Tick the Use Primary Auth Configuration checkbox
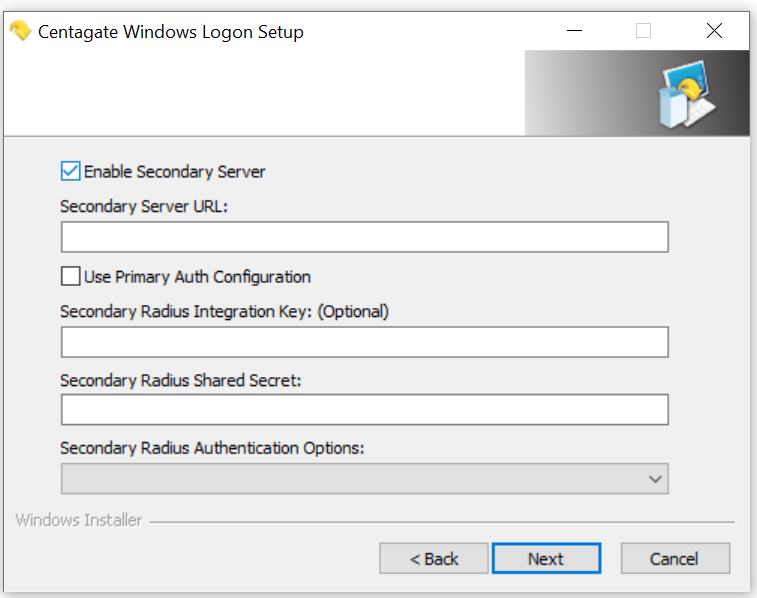757x598 pixels. [71, 276]
